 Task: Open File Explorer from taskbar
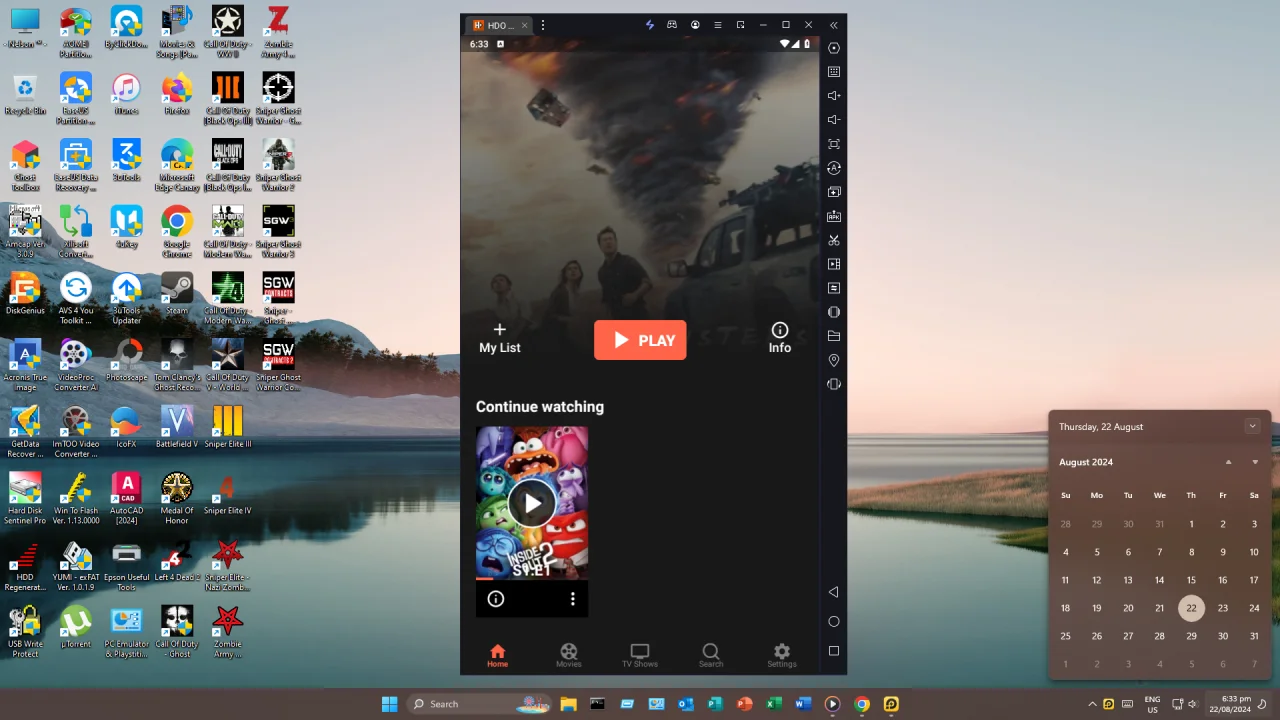[x=568, y=704]
